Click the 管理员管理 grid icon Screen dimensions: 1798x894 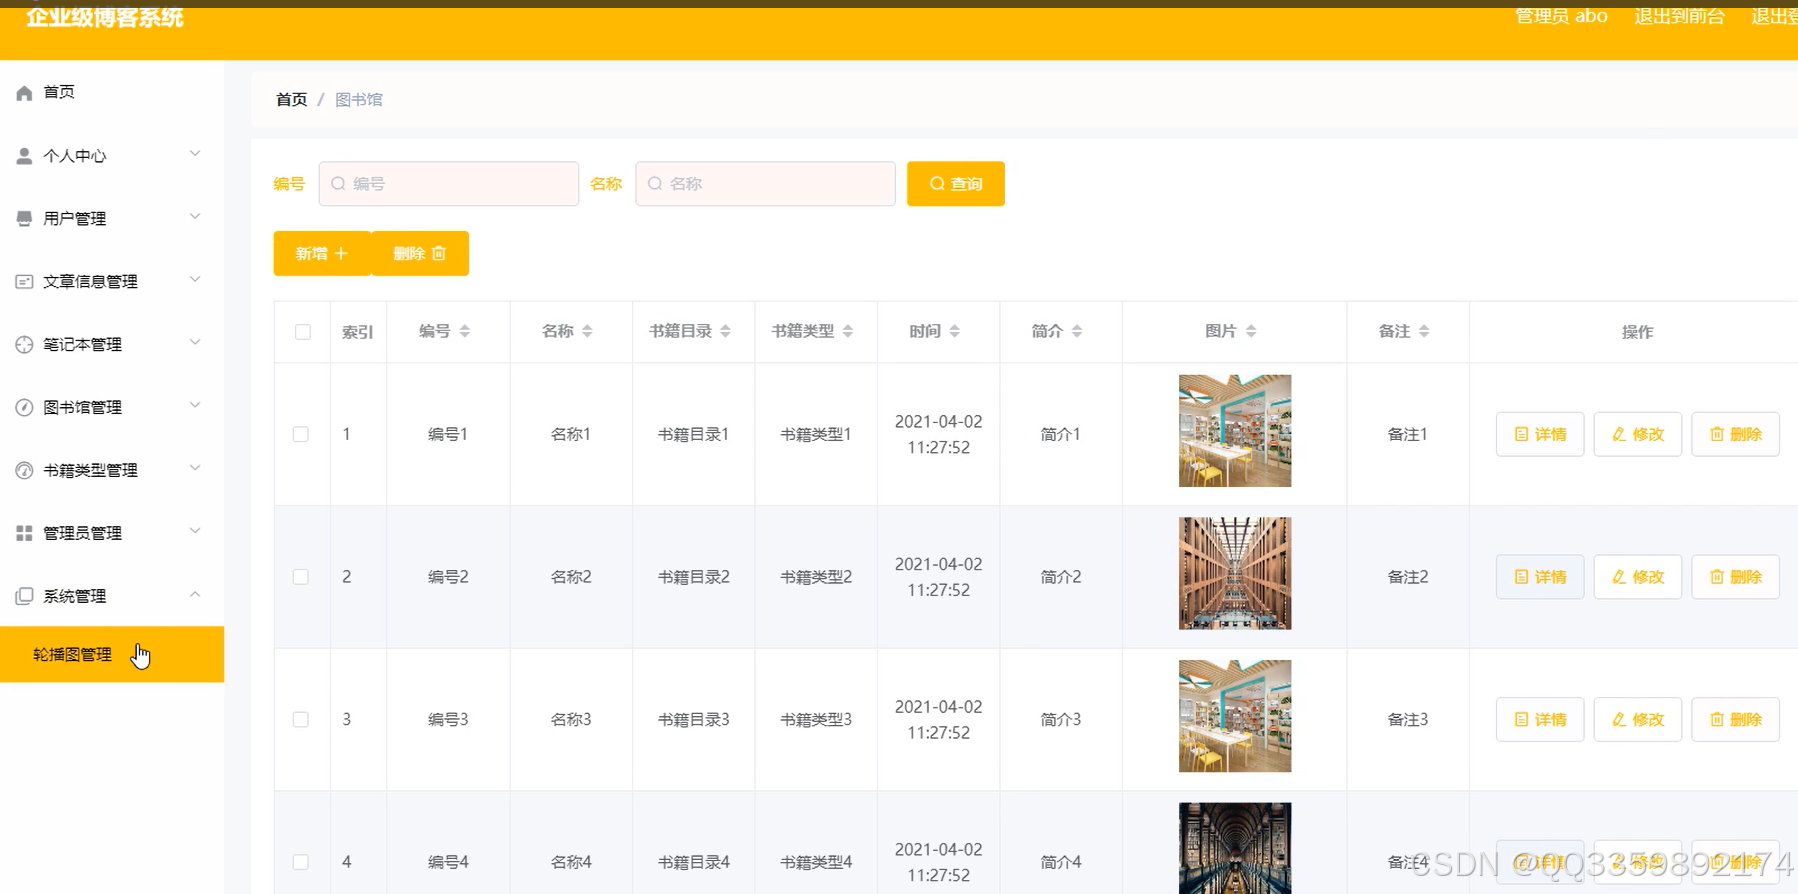[x=24, y=533]
